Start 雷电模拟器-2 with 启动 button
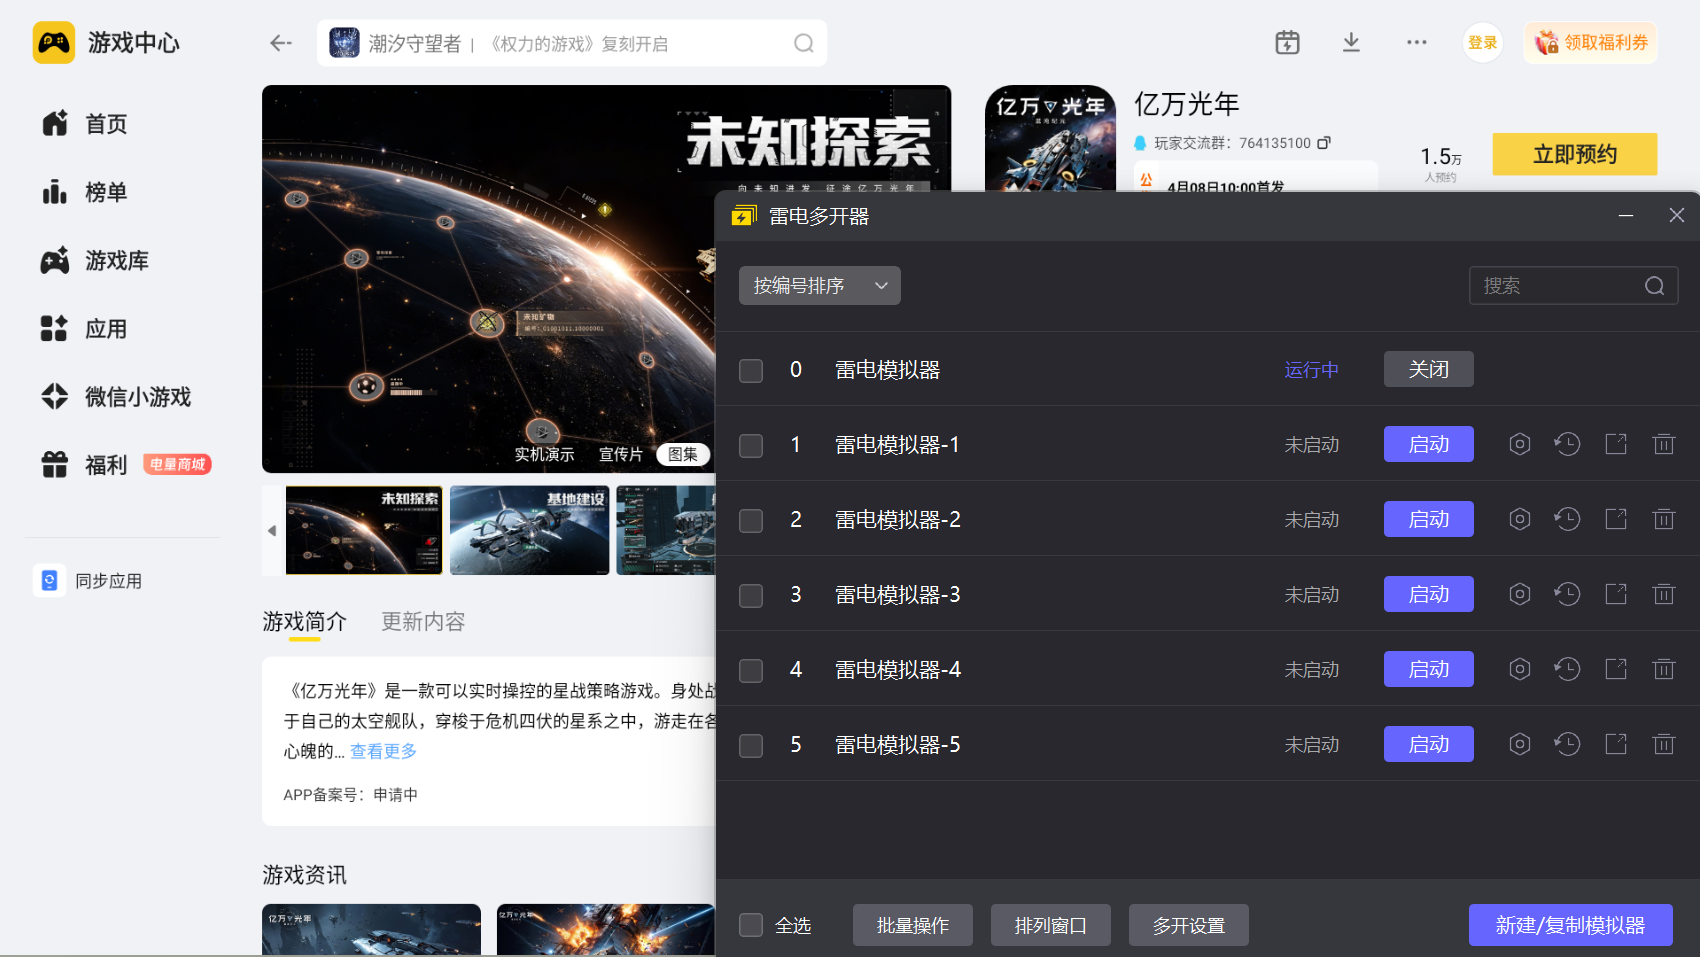 [1428, 519]
